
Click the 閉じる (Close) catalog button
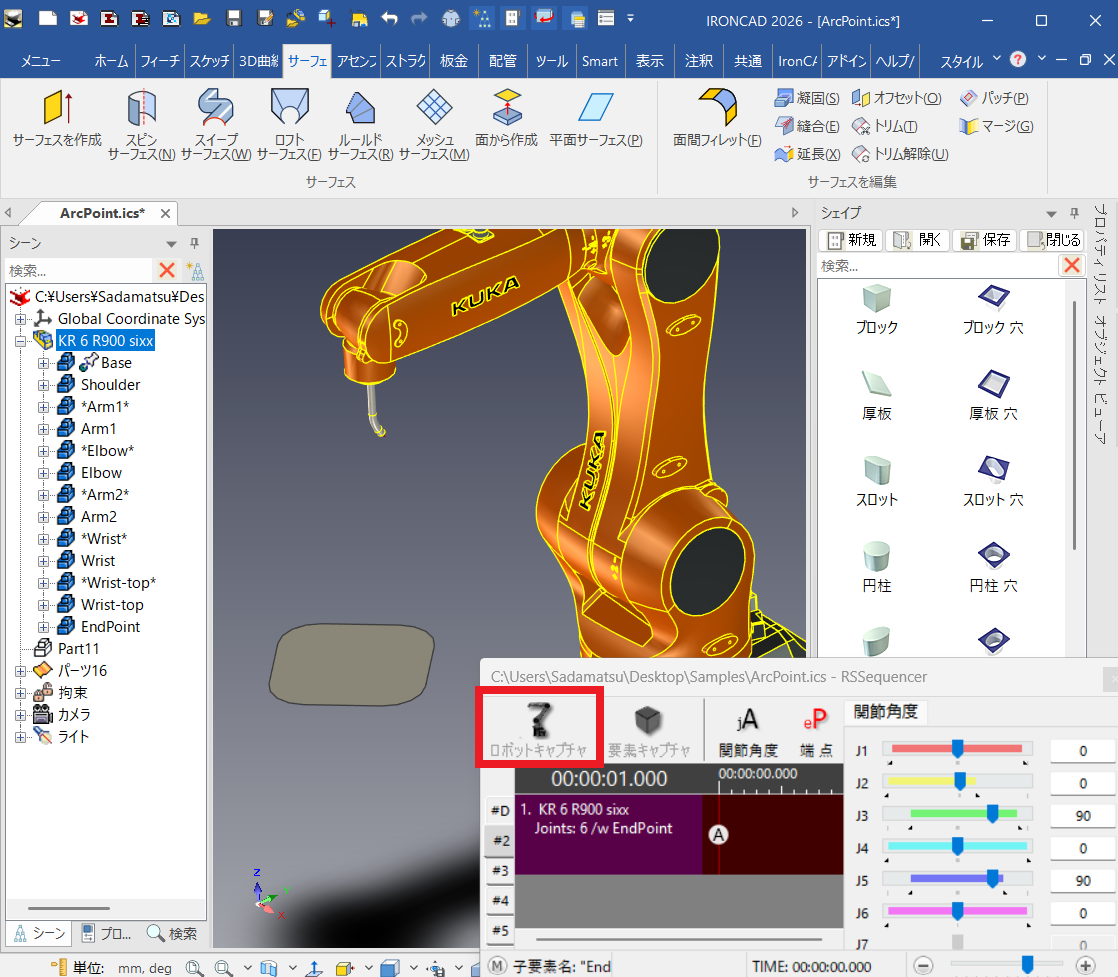pos(1052,240)
